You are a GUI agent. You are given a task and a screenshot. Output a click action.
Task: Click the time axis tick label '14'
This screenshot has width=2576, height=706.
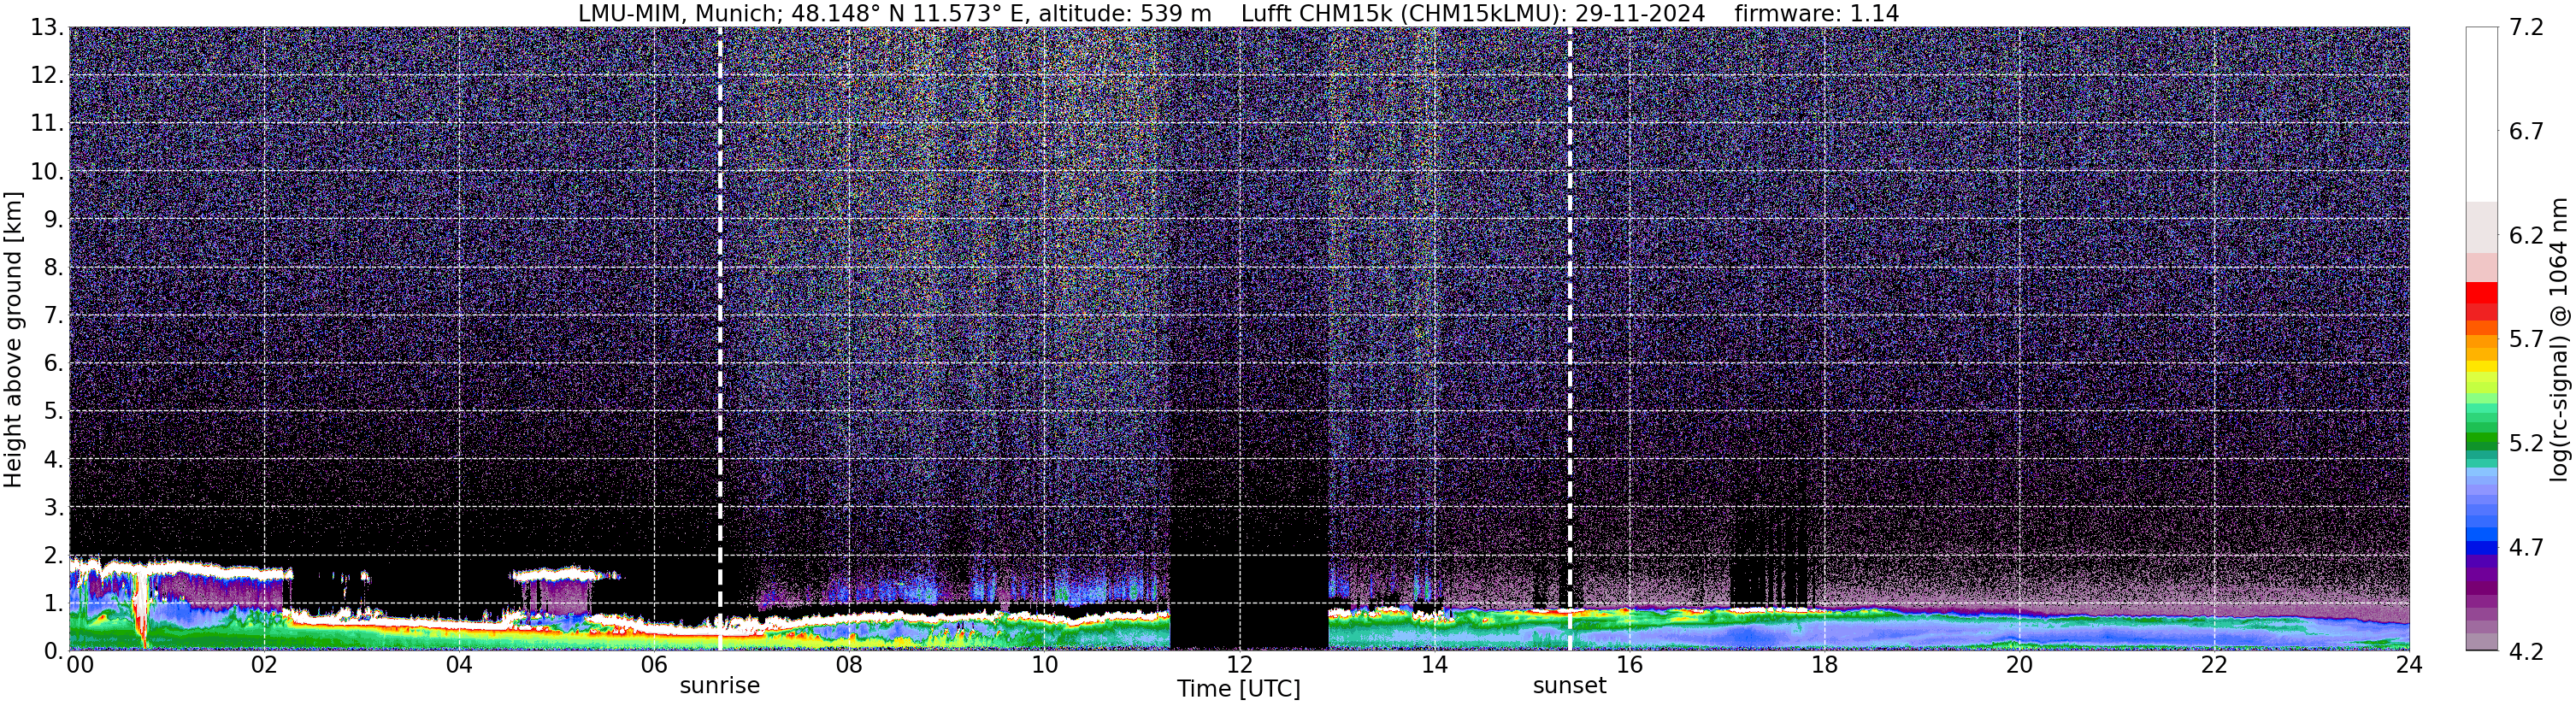(1434, 666)
